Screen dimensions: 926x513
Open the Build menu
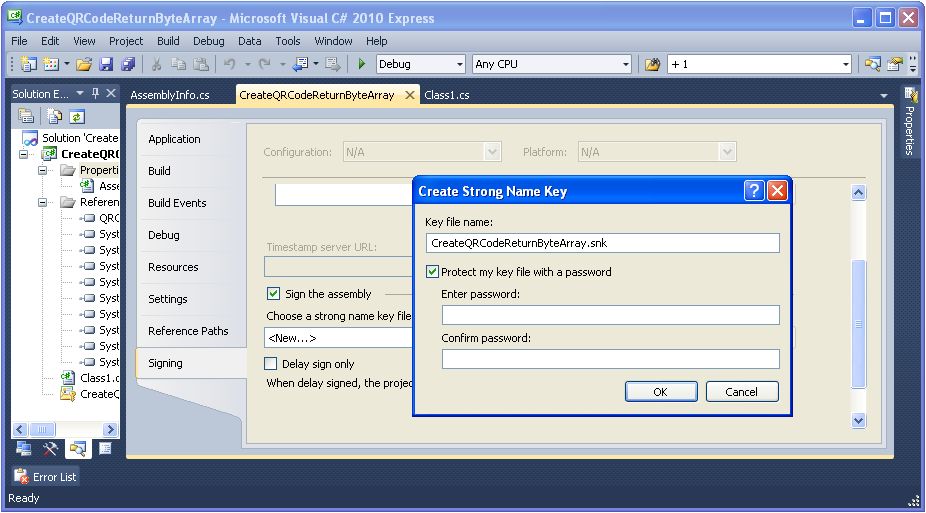click(x=168, y=41)
